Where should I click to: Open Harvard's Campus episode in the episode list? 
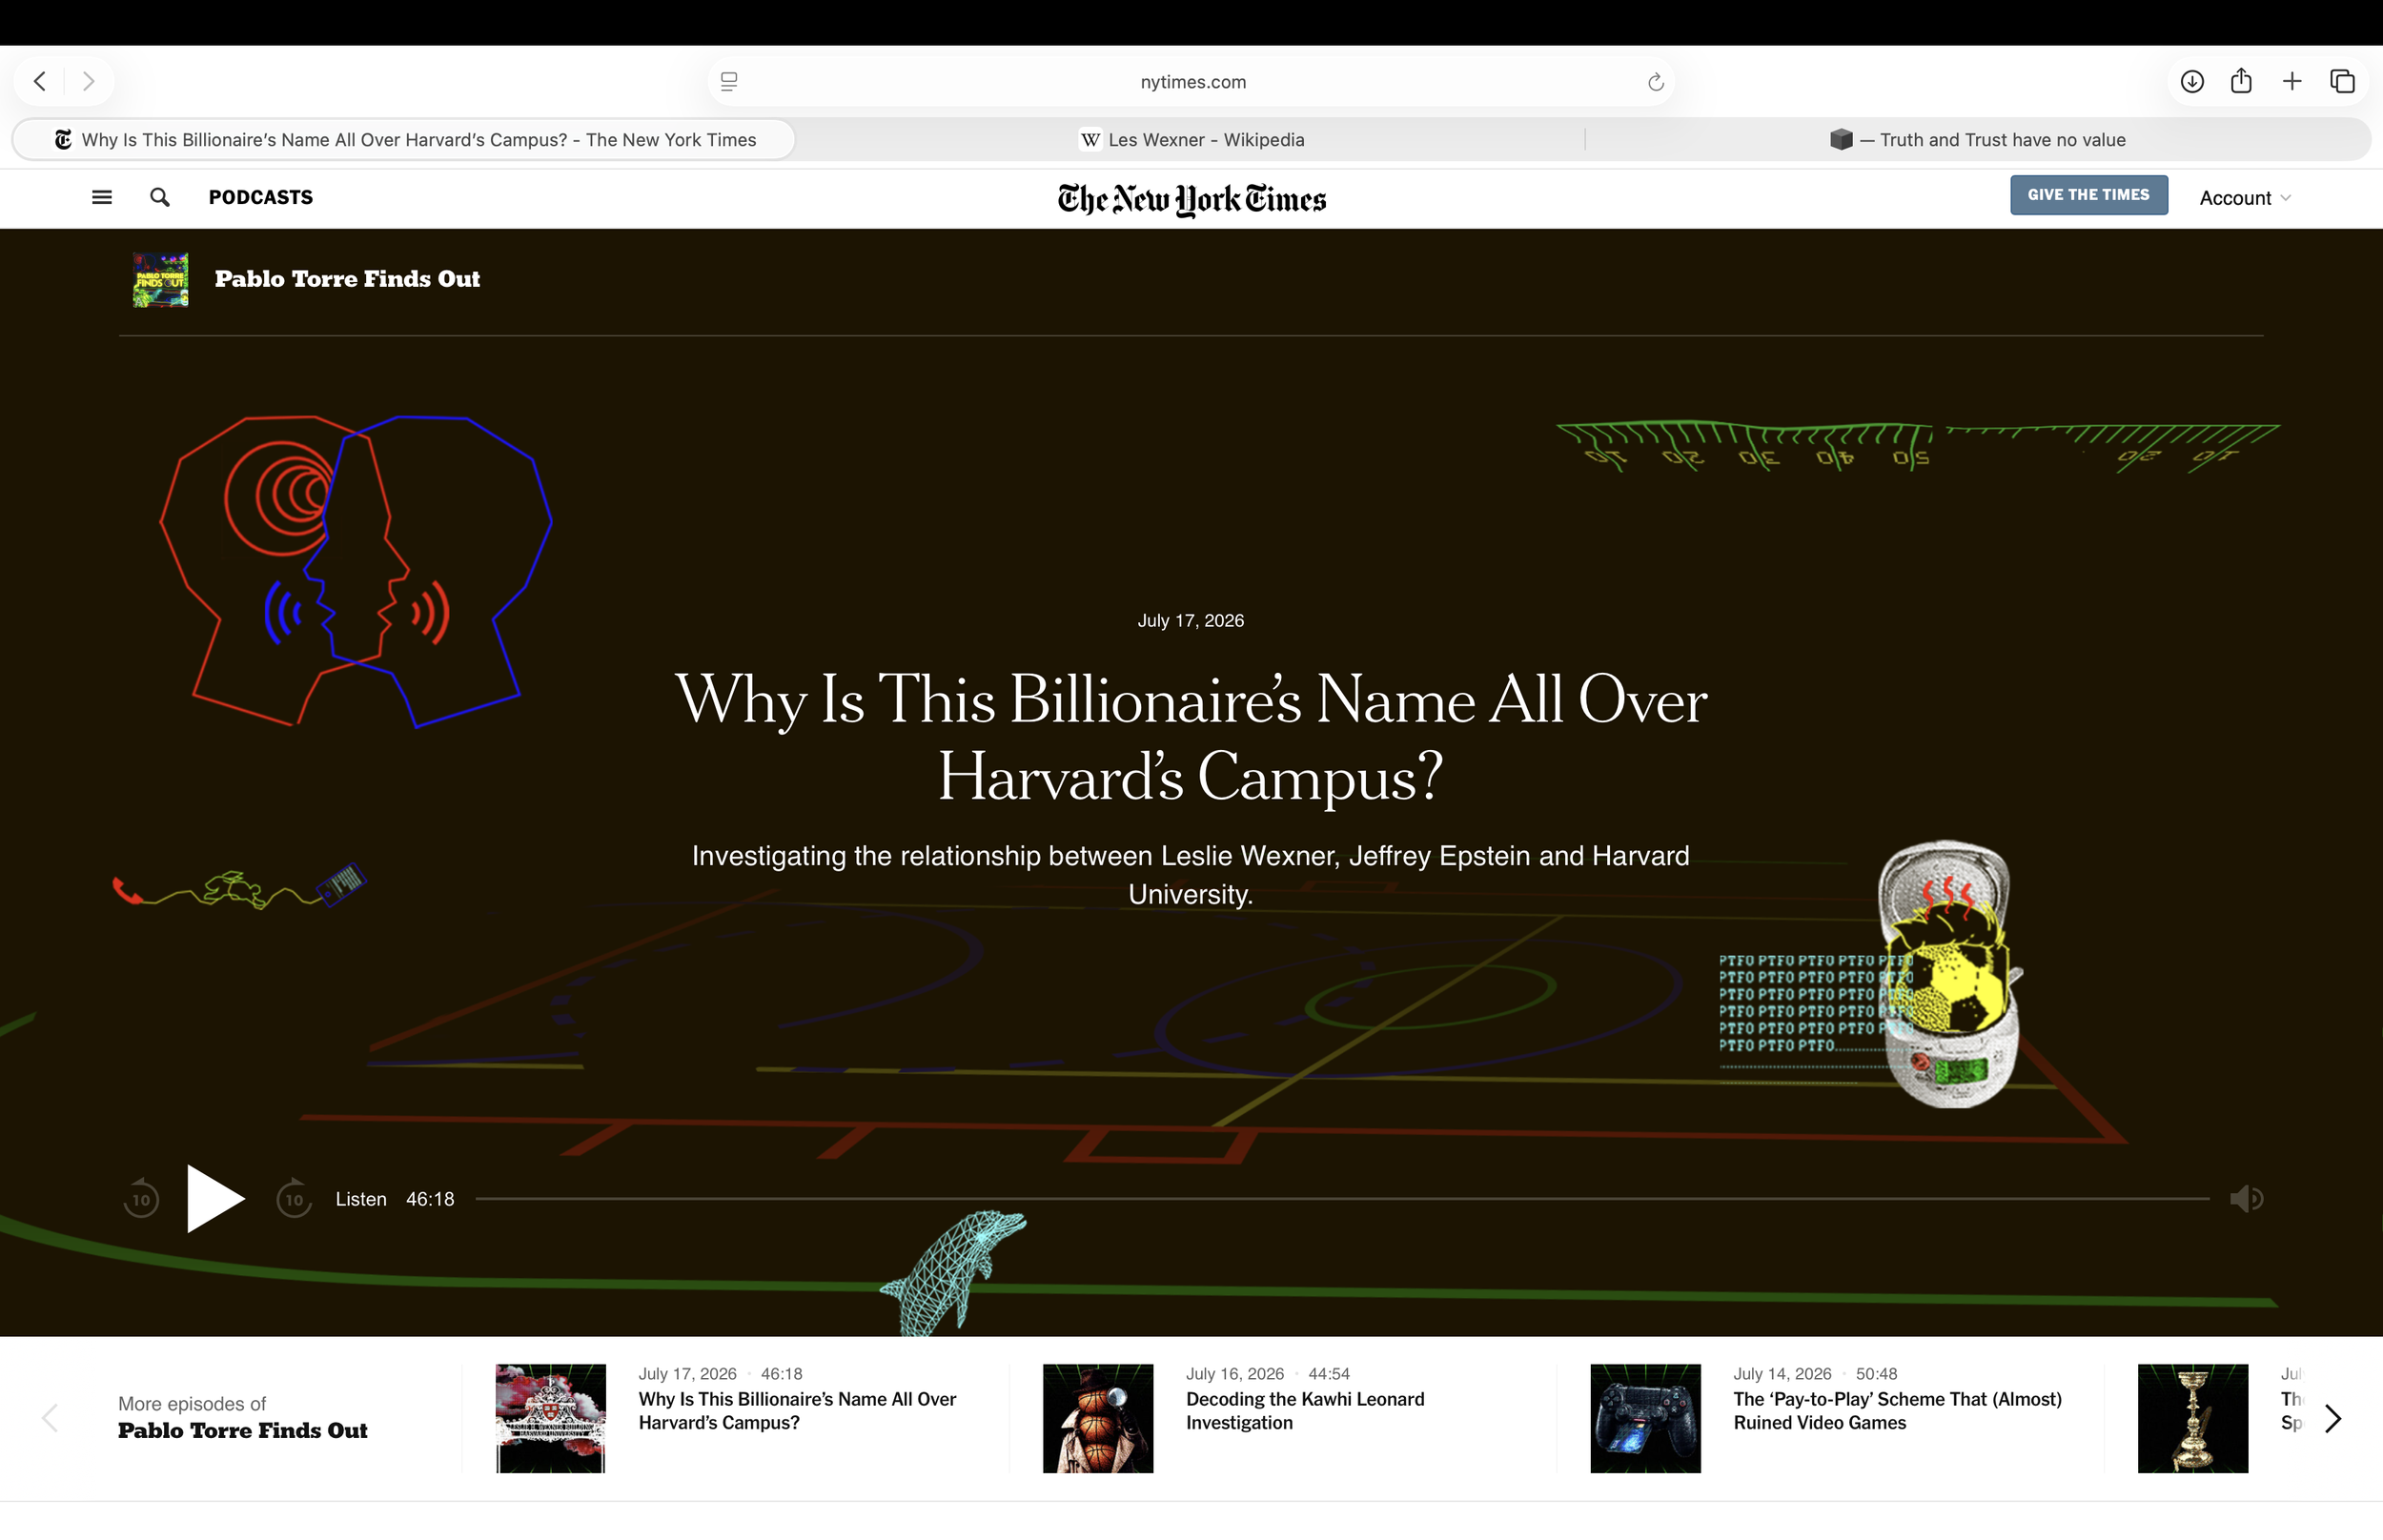click(x=797, y=1410)
